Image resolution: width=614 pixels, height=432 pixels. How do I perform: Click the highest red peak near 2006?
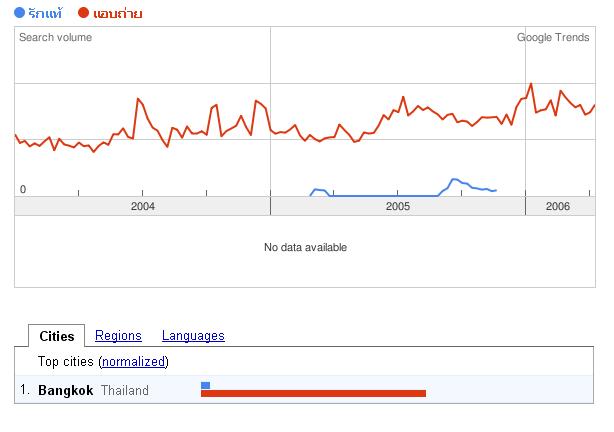point(531,85)
